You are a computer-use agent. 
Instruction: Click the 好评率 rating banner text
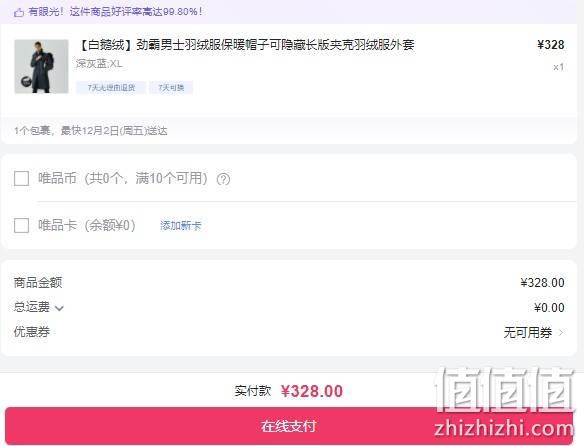point(115,12)
